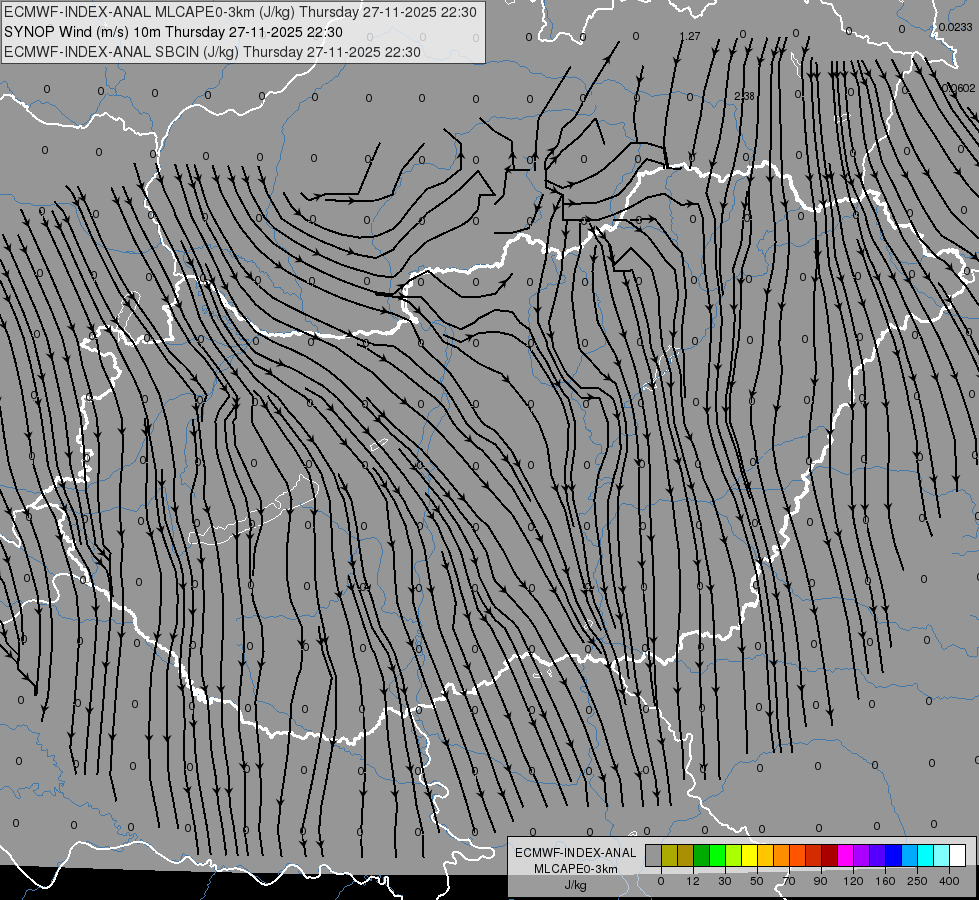This screenshot has width=979, height=900.
Task: Click the pure yellow legend swatch before 50
Action: point(750,855)
